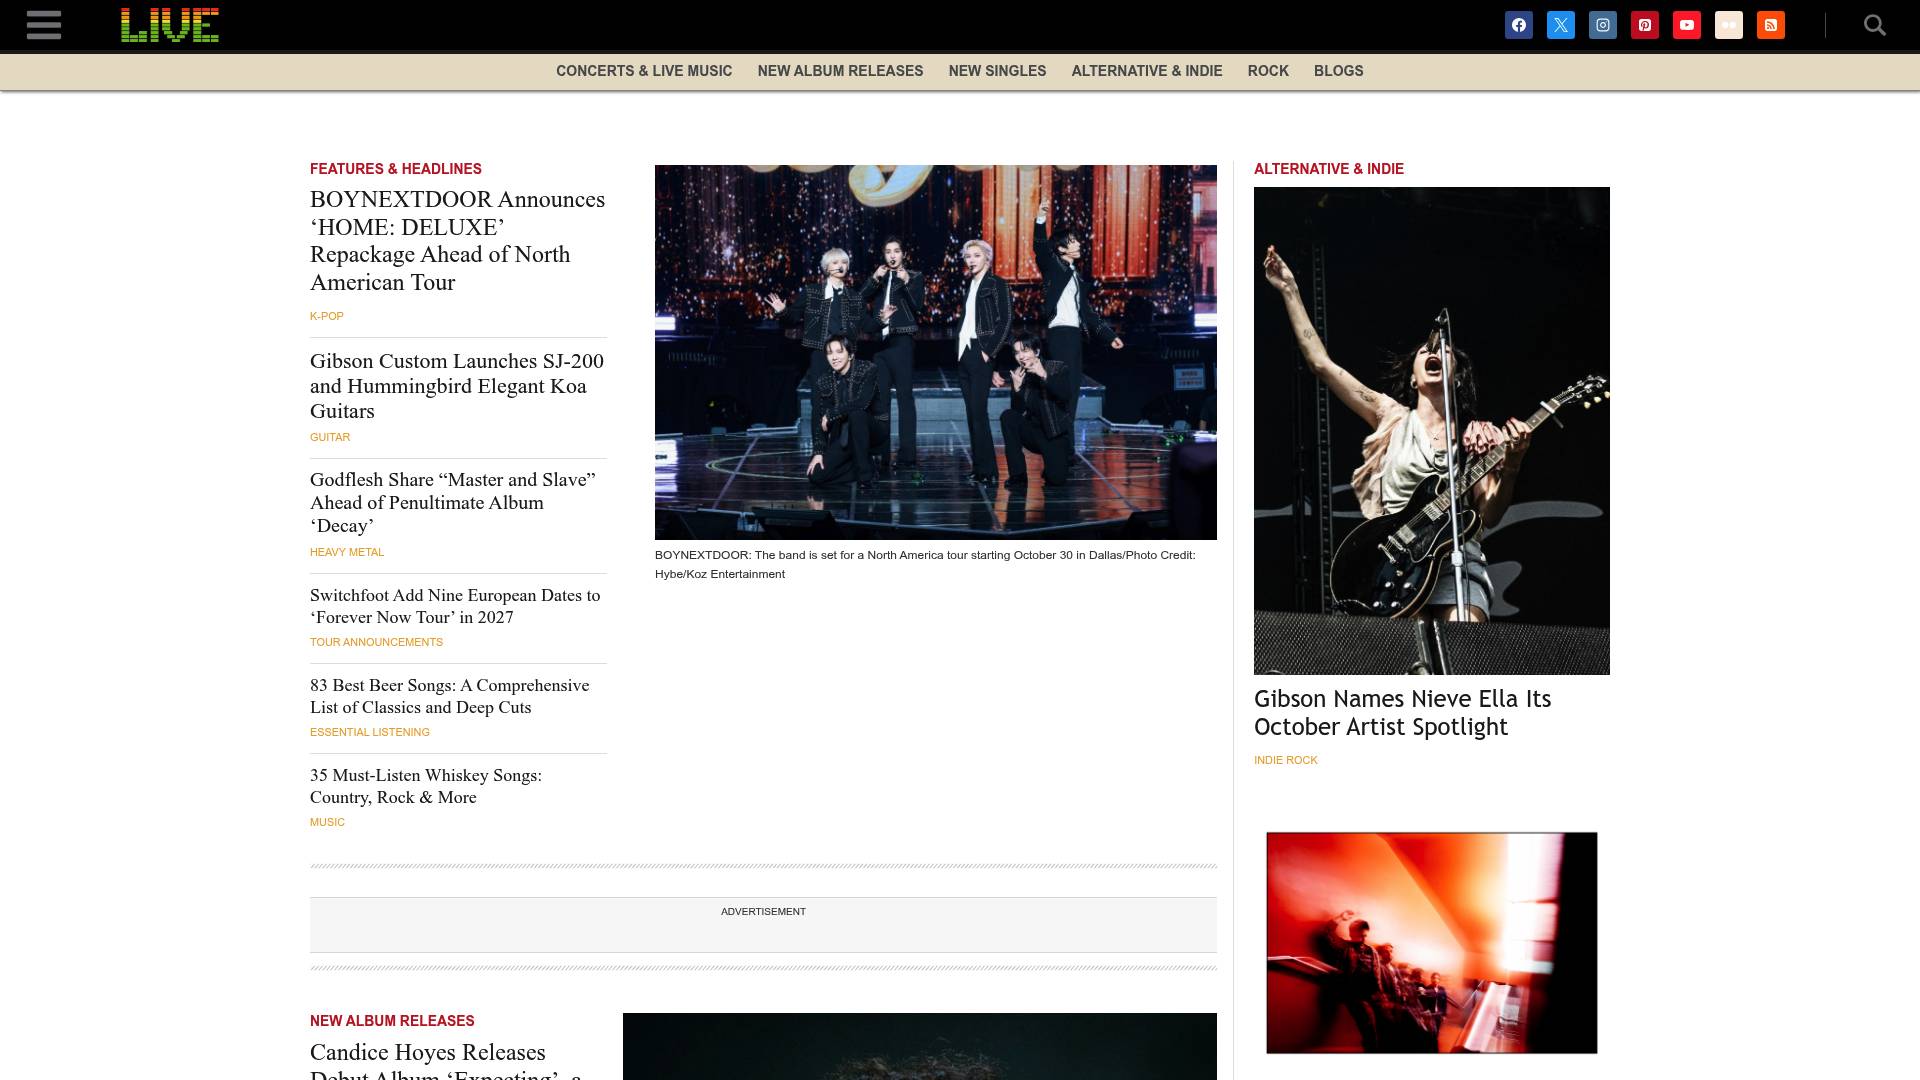The height and width of the screenshot is (1080, 1920).
Task: Open the MUSIC category tag
Action: point(327,822)
